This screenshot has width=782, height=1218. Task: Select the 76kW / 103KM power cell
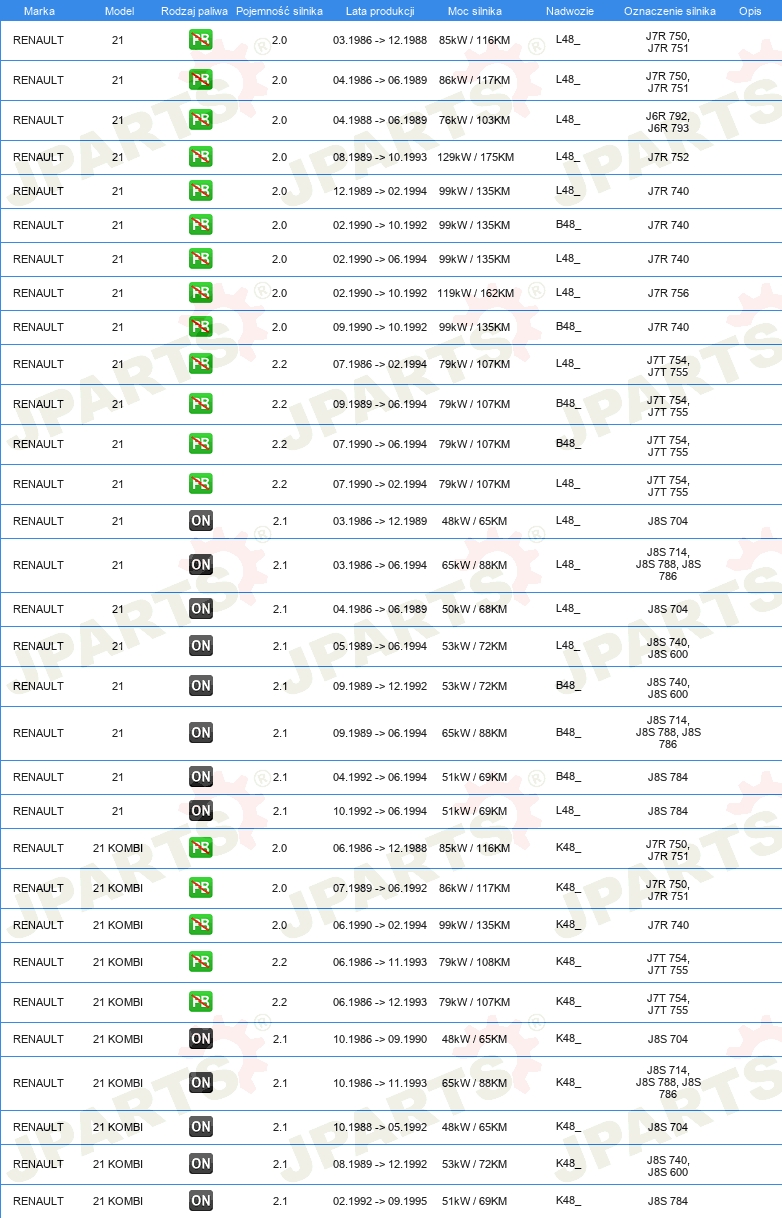click(x=474, y=120)
